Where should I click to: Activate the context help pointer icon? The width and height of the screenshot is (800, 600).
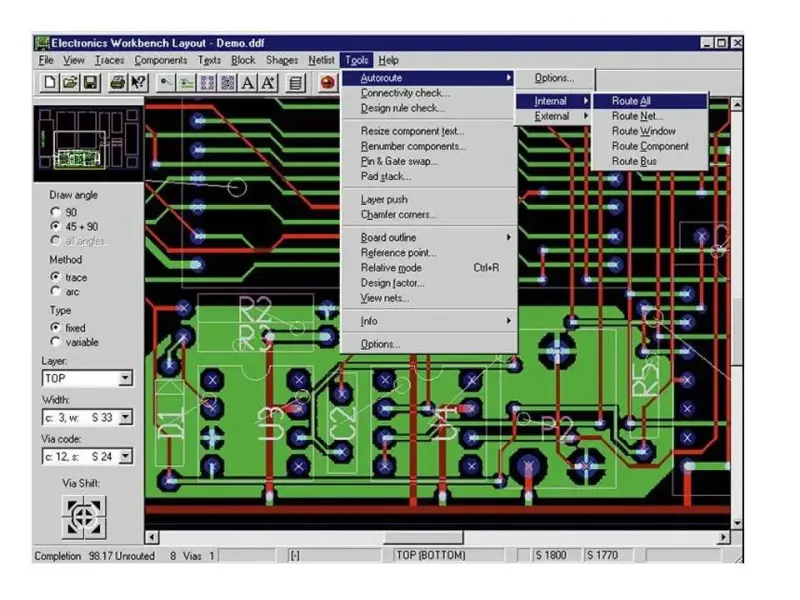point(139,83)
